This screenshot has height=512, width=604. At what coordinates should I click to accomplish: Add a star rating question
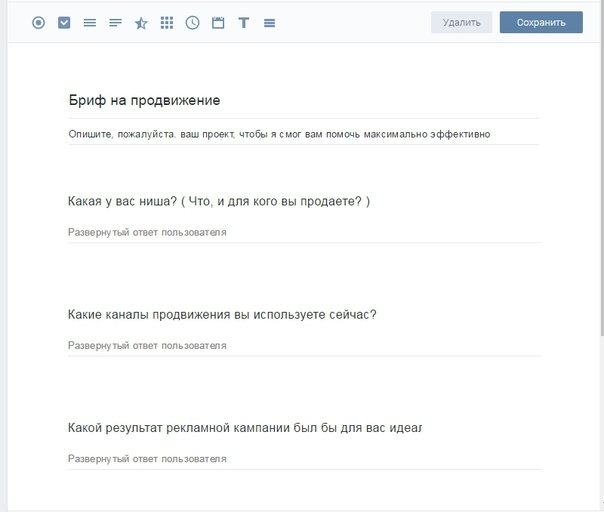141,23
